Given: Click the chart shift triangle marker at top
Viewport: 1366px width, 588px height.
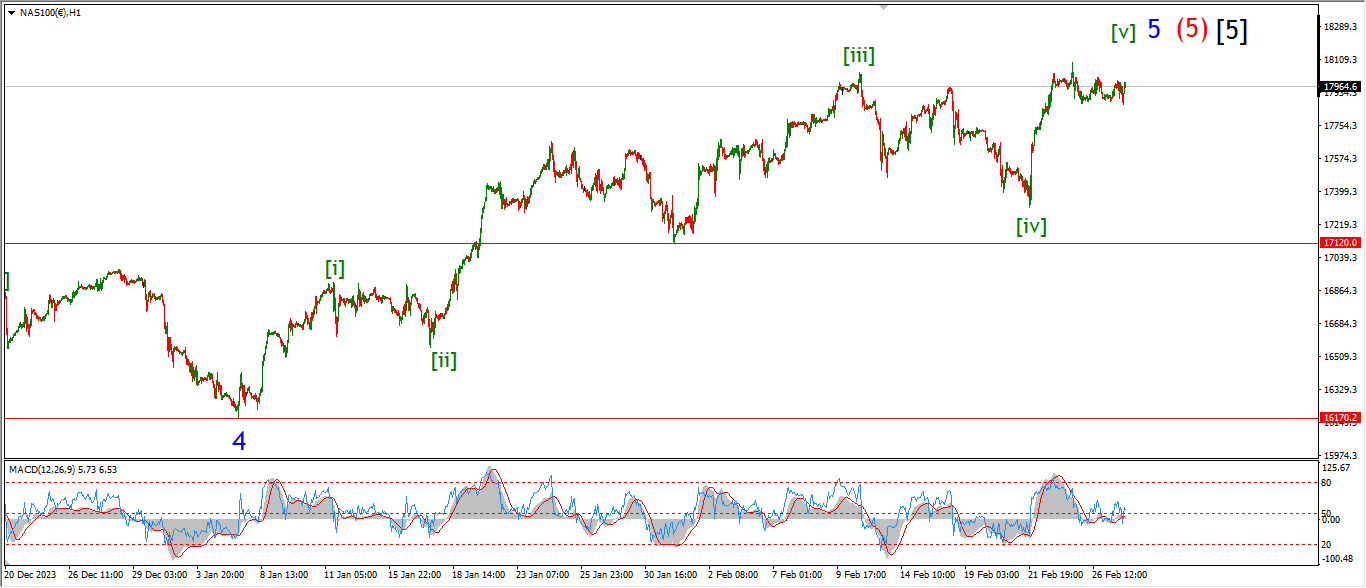Looking at the screenshot, I should (x=883, y=6).
